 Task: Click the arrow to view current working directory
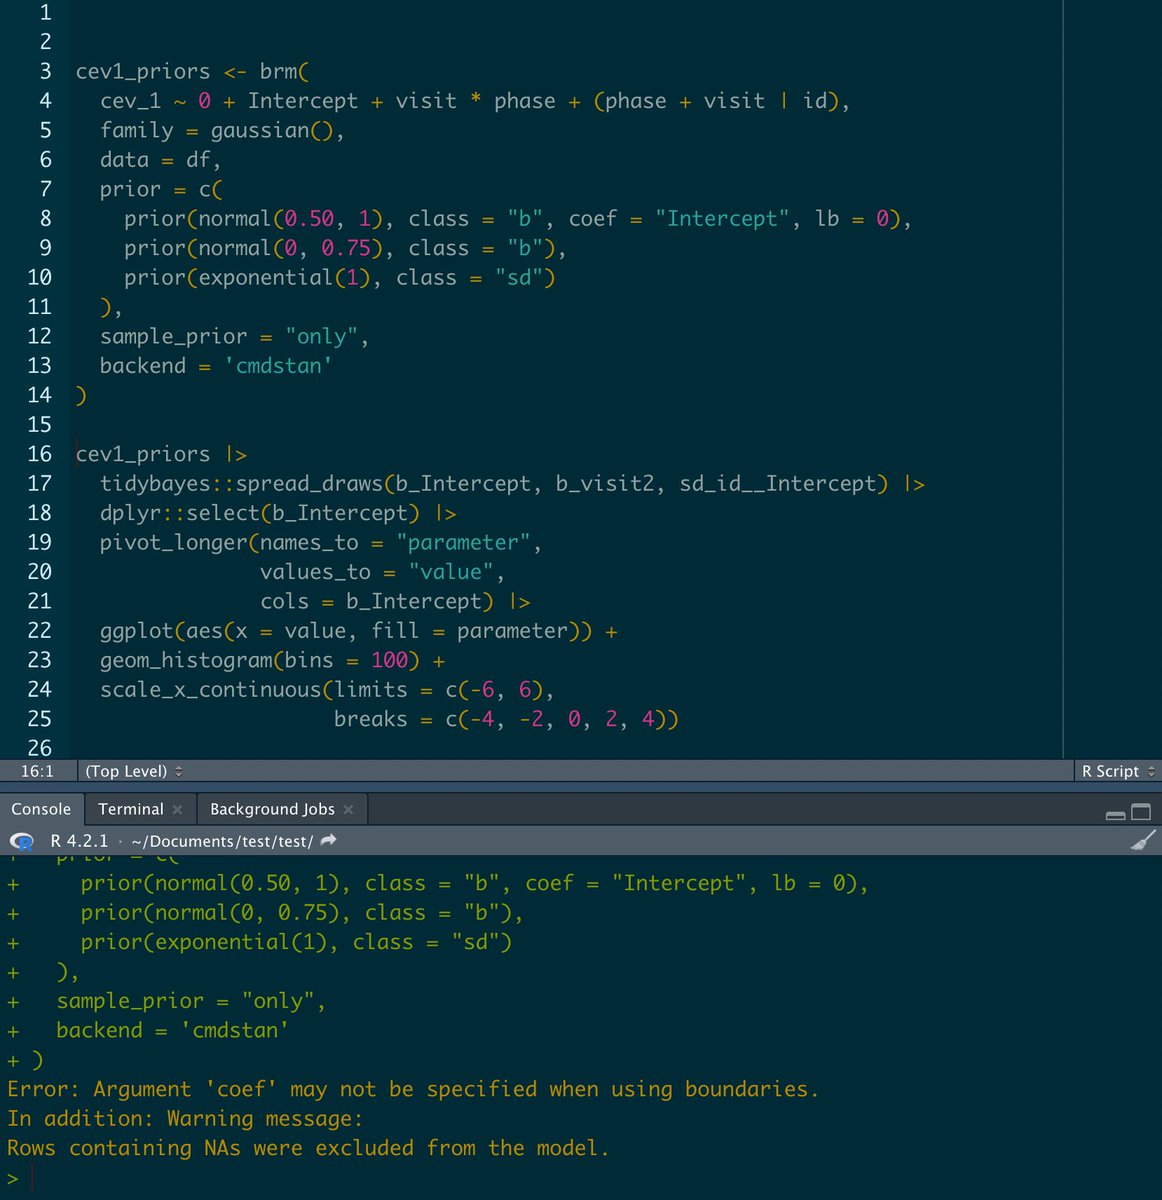pos(328,841)
